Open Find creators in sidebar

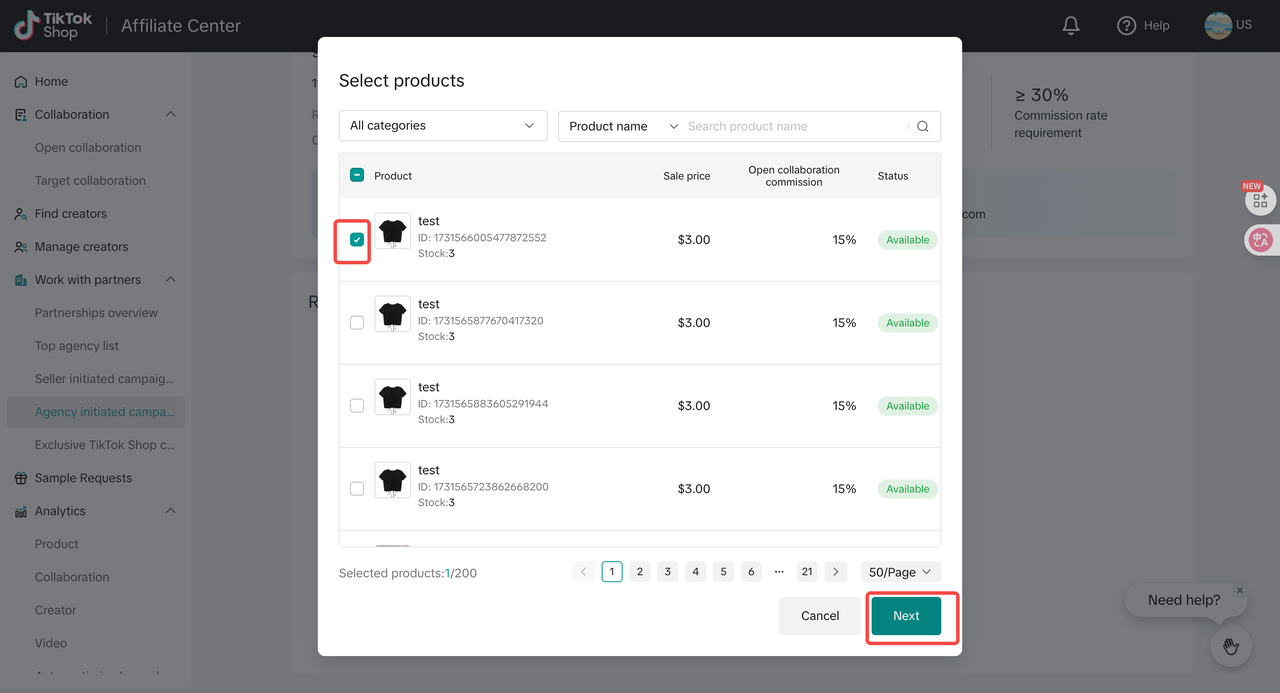coord(70,214)
